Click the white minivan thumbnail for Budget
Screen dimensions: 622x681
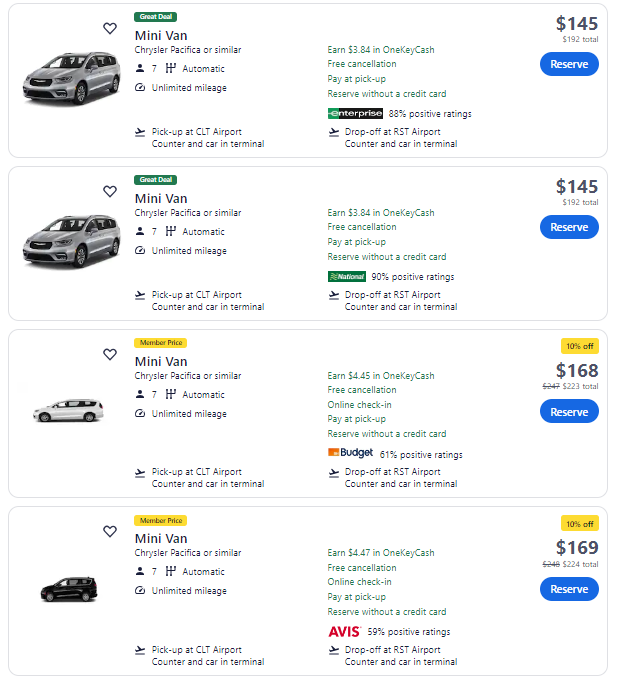coord(68,410)
